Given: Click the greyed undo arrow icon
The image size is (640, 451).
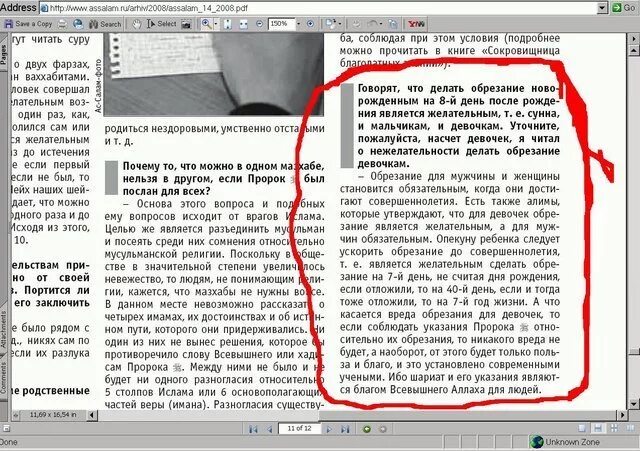Looking at the screenshot, I should [x=371, y=24].
